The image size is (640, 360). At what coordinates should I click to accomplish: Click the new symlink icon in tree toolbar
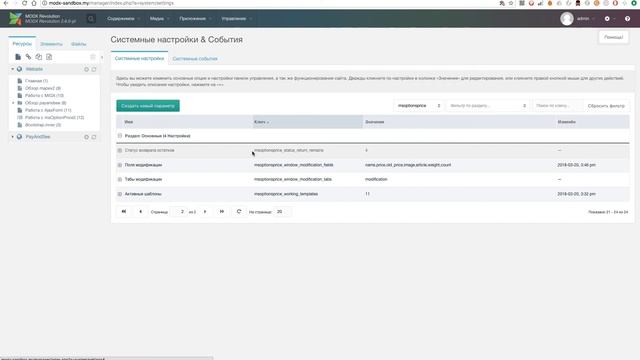click(x=39, y=57)
